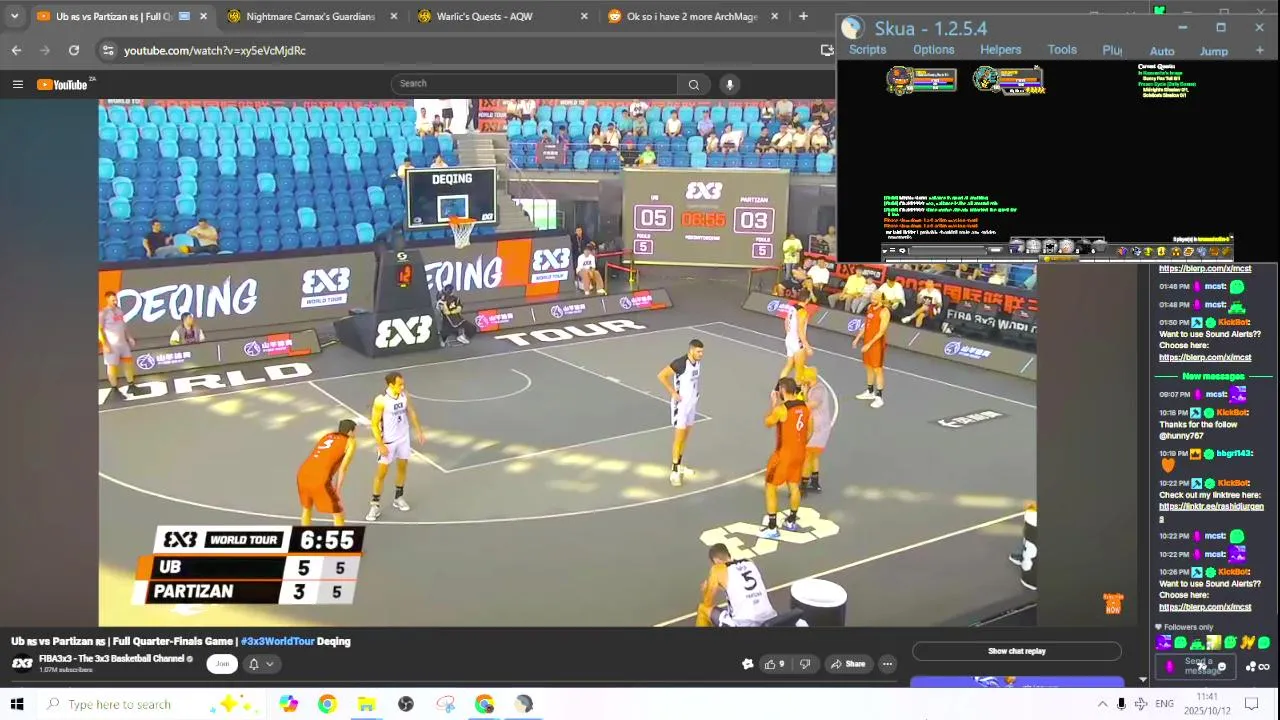Close the Warlic's Quests tab
The width and height of the screenshot is (1280, 720).
(x=584, y=16)
